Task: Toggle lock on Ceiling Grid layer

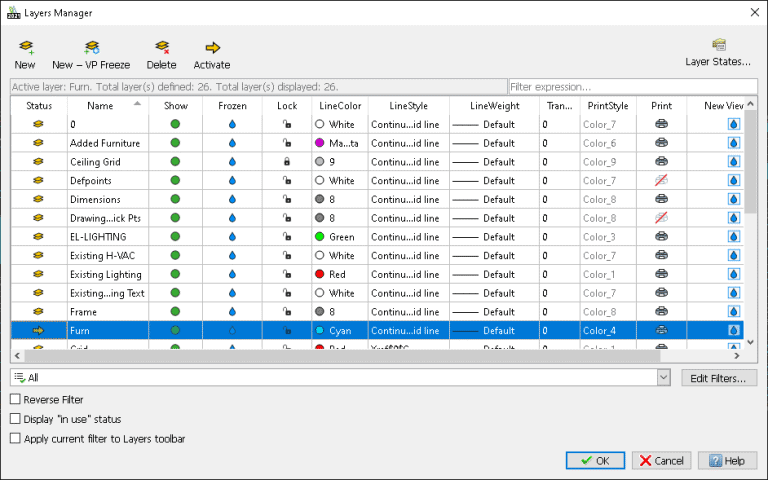Action: click(287, 162)
